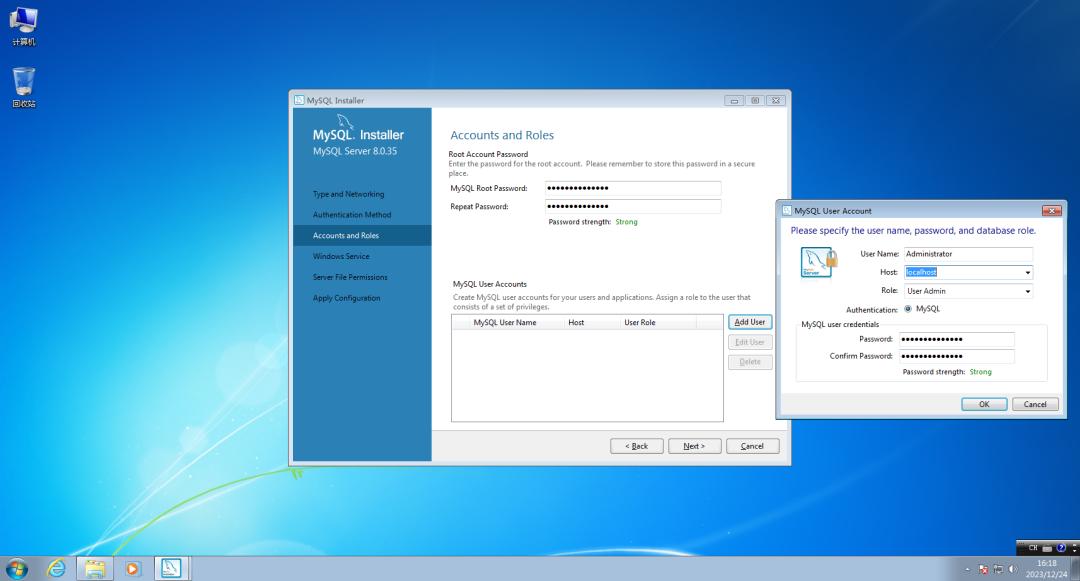Open the Role dropdown arrow
This screenshot has width=1080, height=581.
(x=1027, y=291)
